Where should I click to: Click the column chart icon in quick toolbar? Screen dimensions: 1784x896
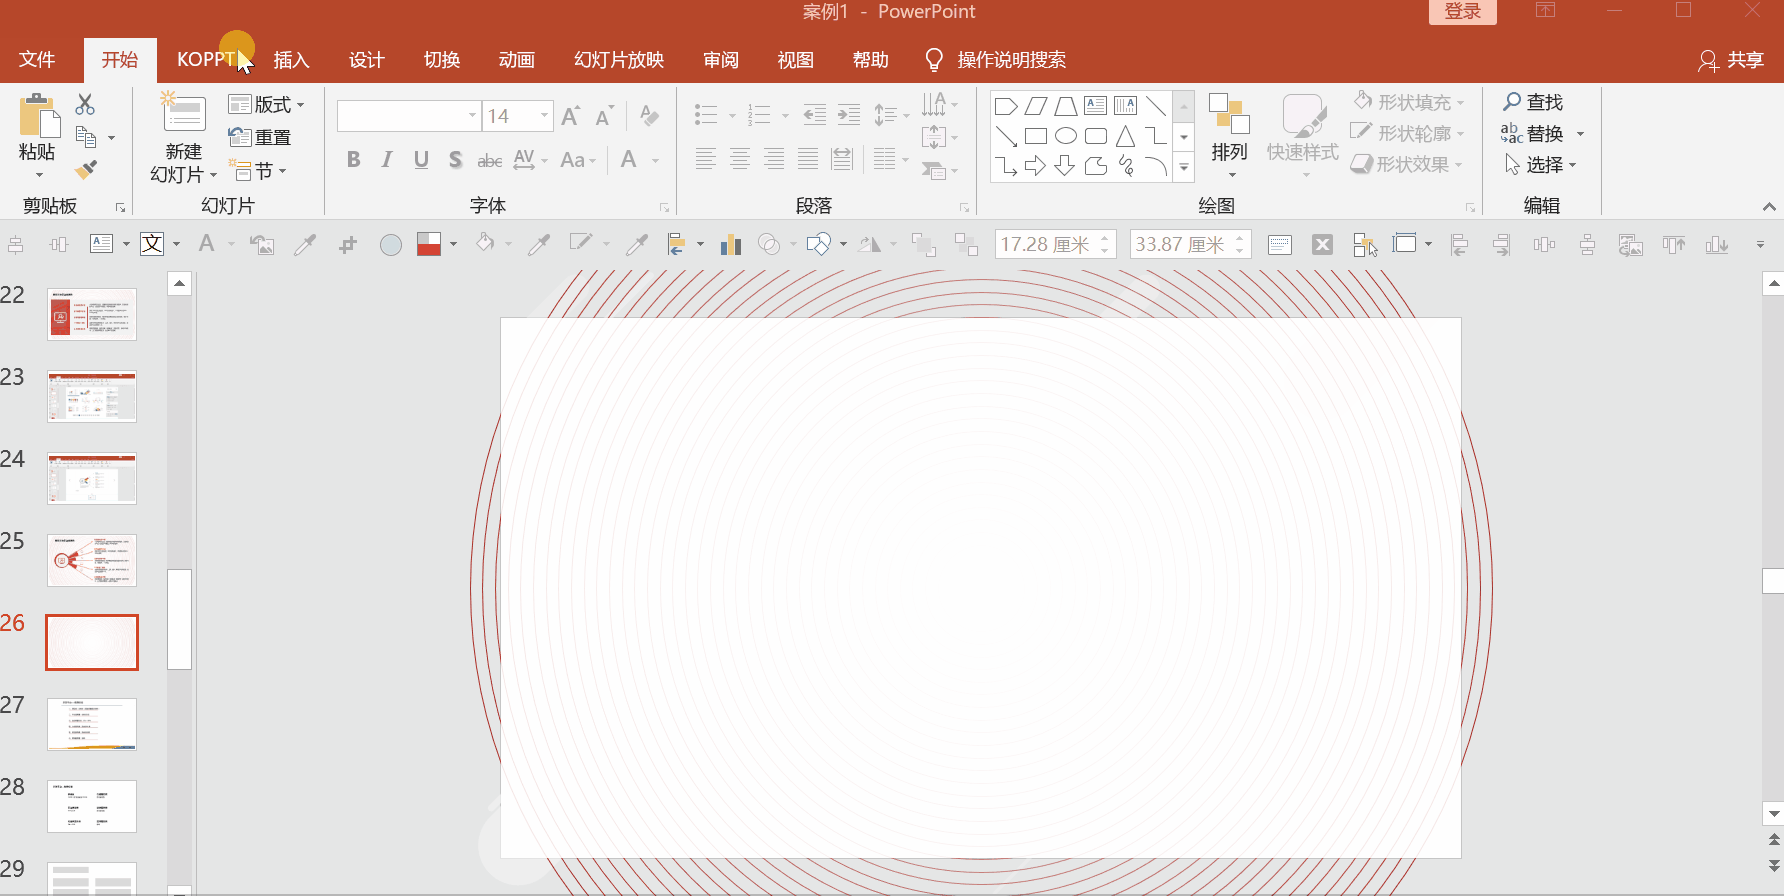point(731,244)
